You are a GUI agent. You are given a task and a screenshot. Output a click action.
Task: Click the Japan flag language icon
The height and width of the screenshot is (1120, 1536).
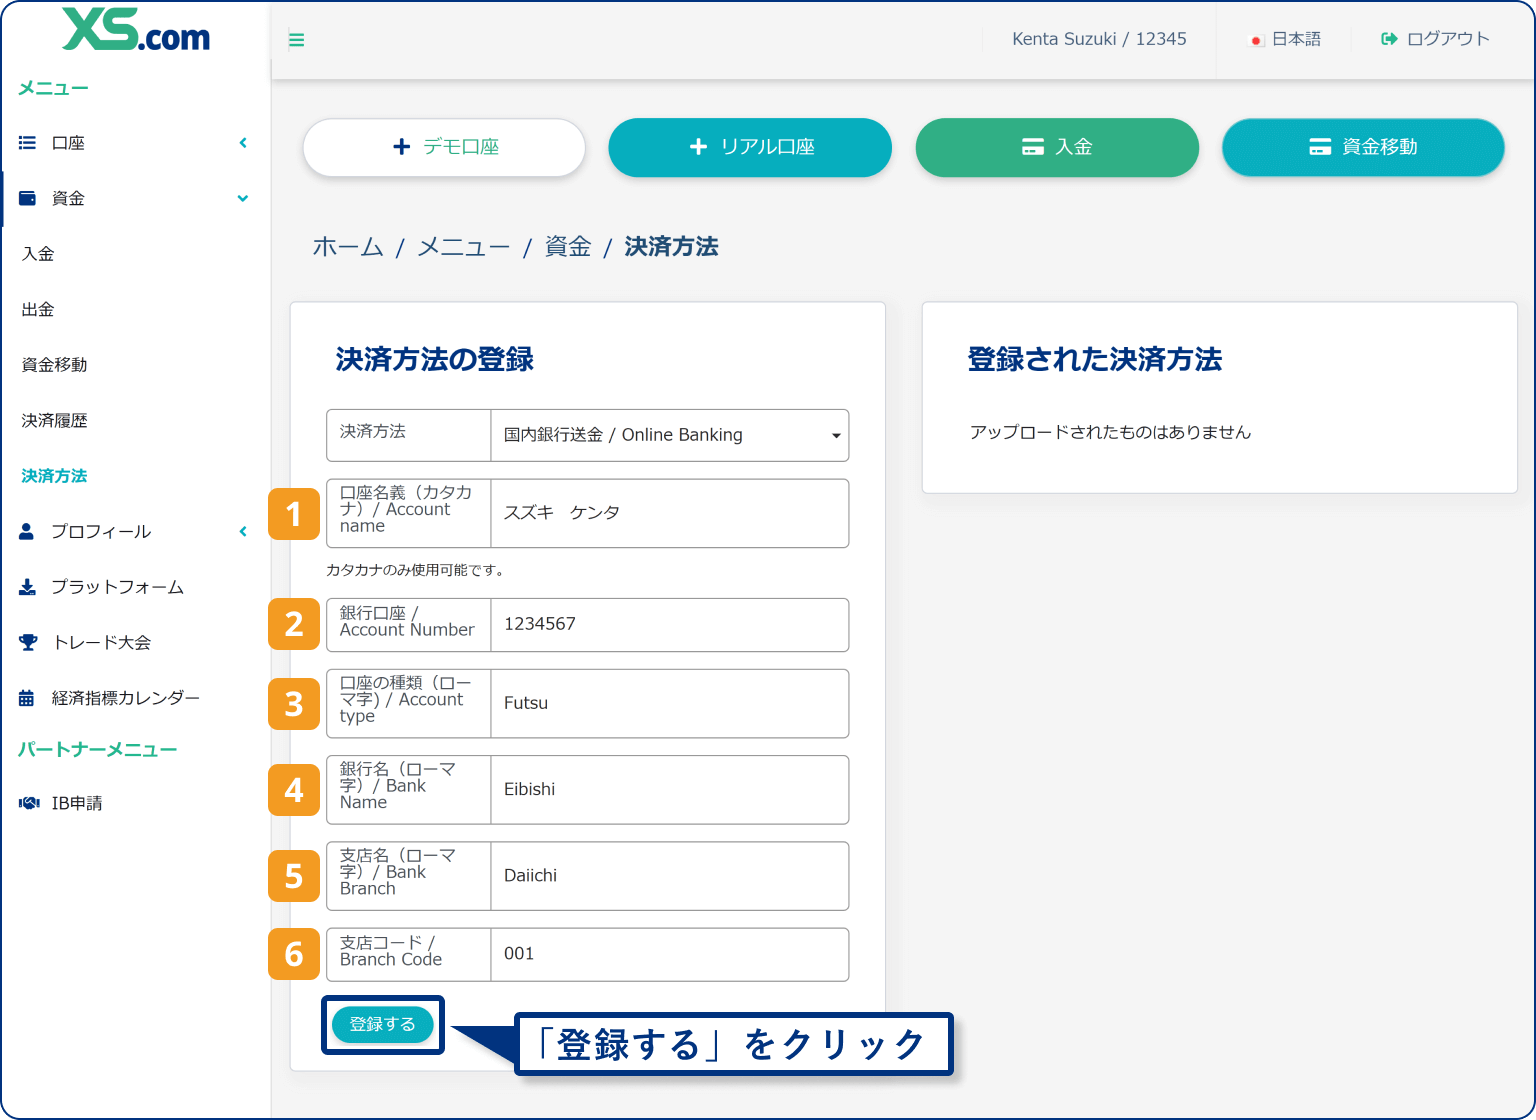click(1257, 40)
